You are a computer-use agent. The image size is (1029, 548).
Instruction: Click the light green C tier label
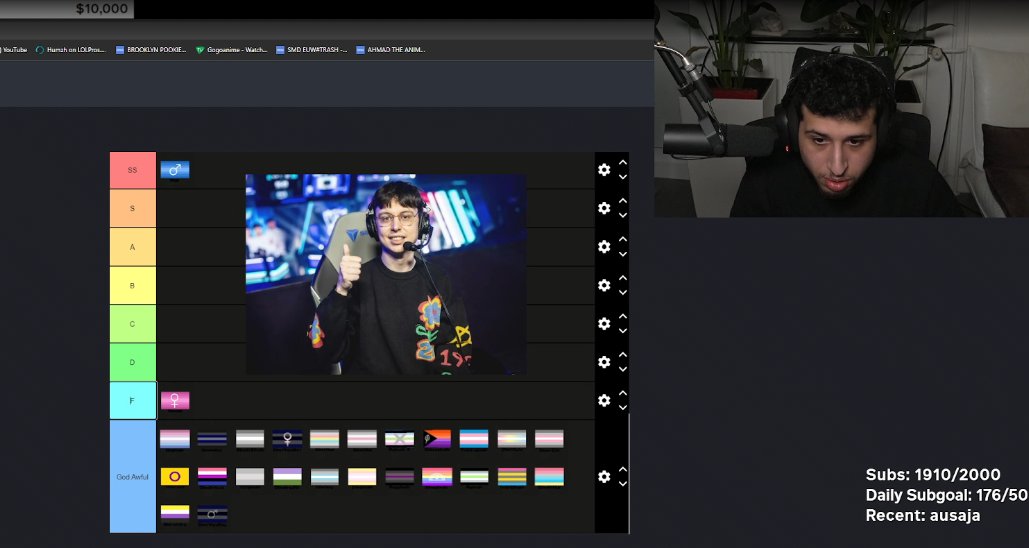click(x=133, y=324)
